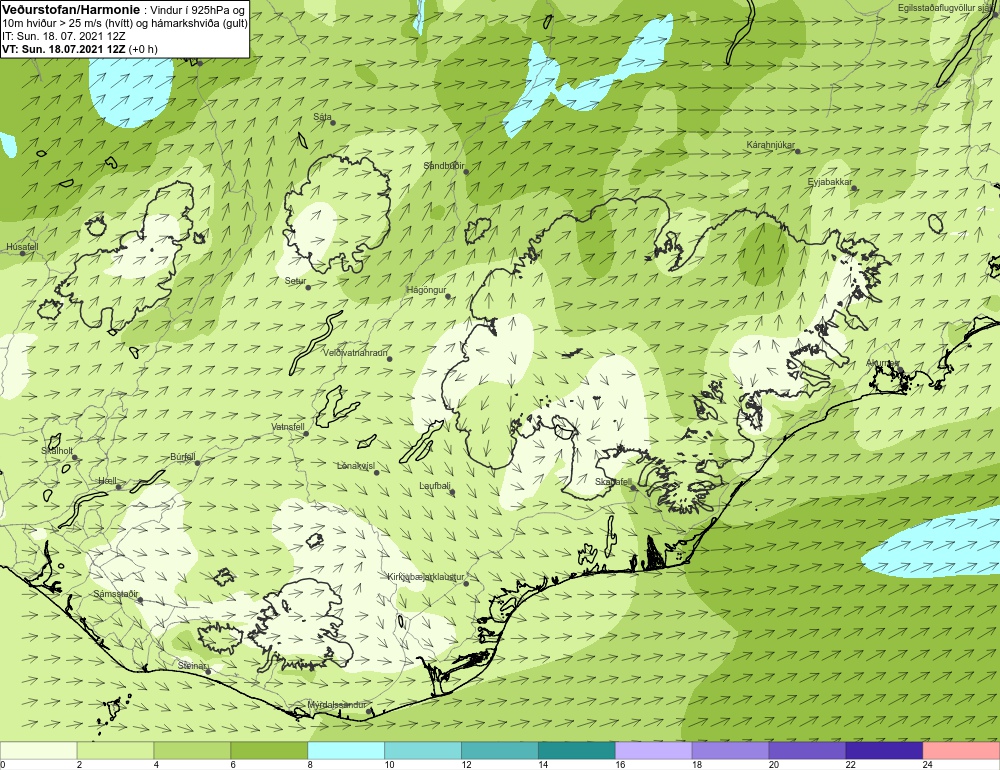Click the legend value 24
Image resolution: width=1000 pixels, height=770 pixels.
pos(928,765)
